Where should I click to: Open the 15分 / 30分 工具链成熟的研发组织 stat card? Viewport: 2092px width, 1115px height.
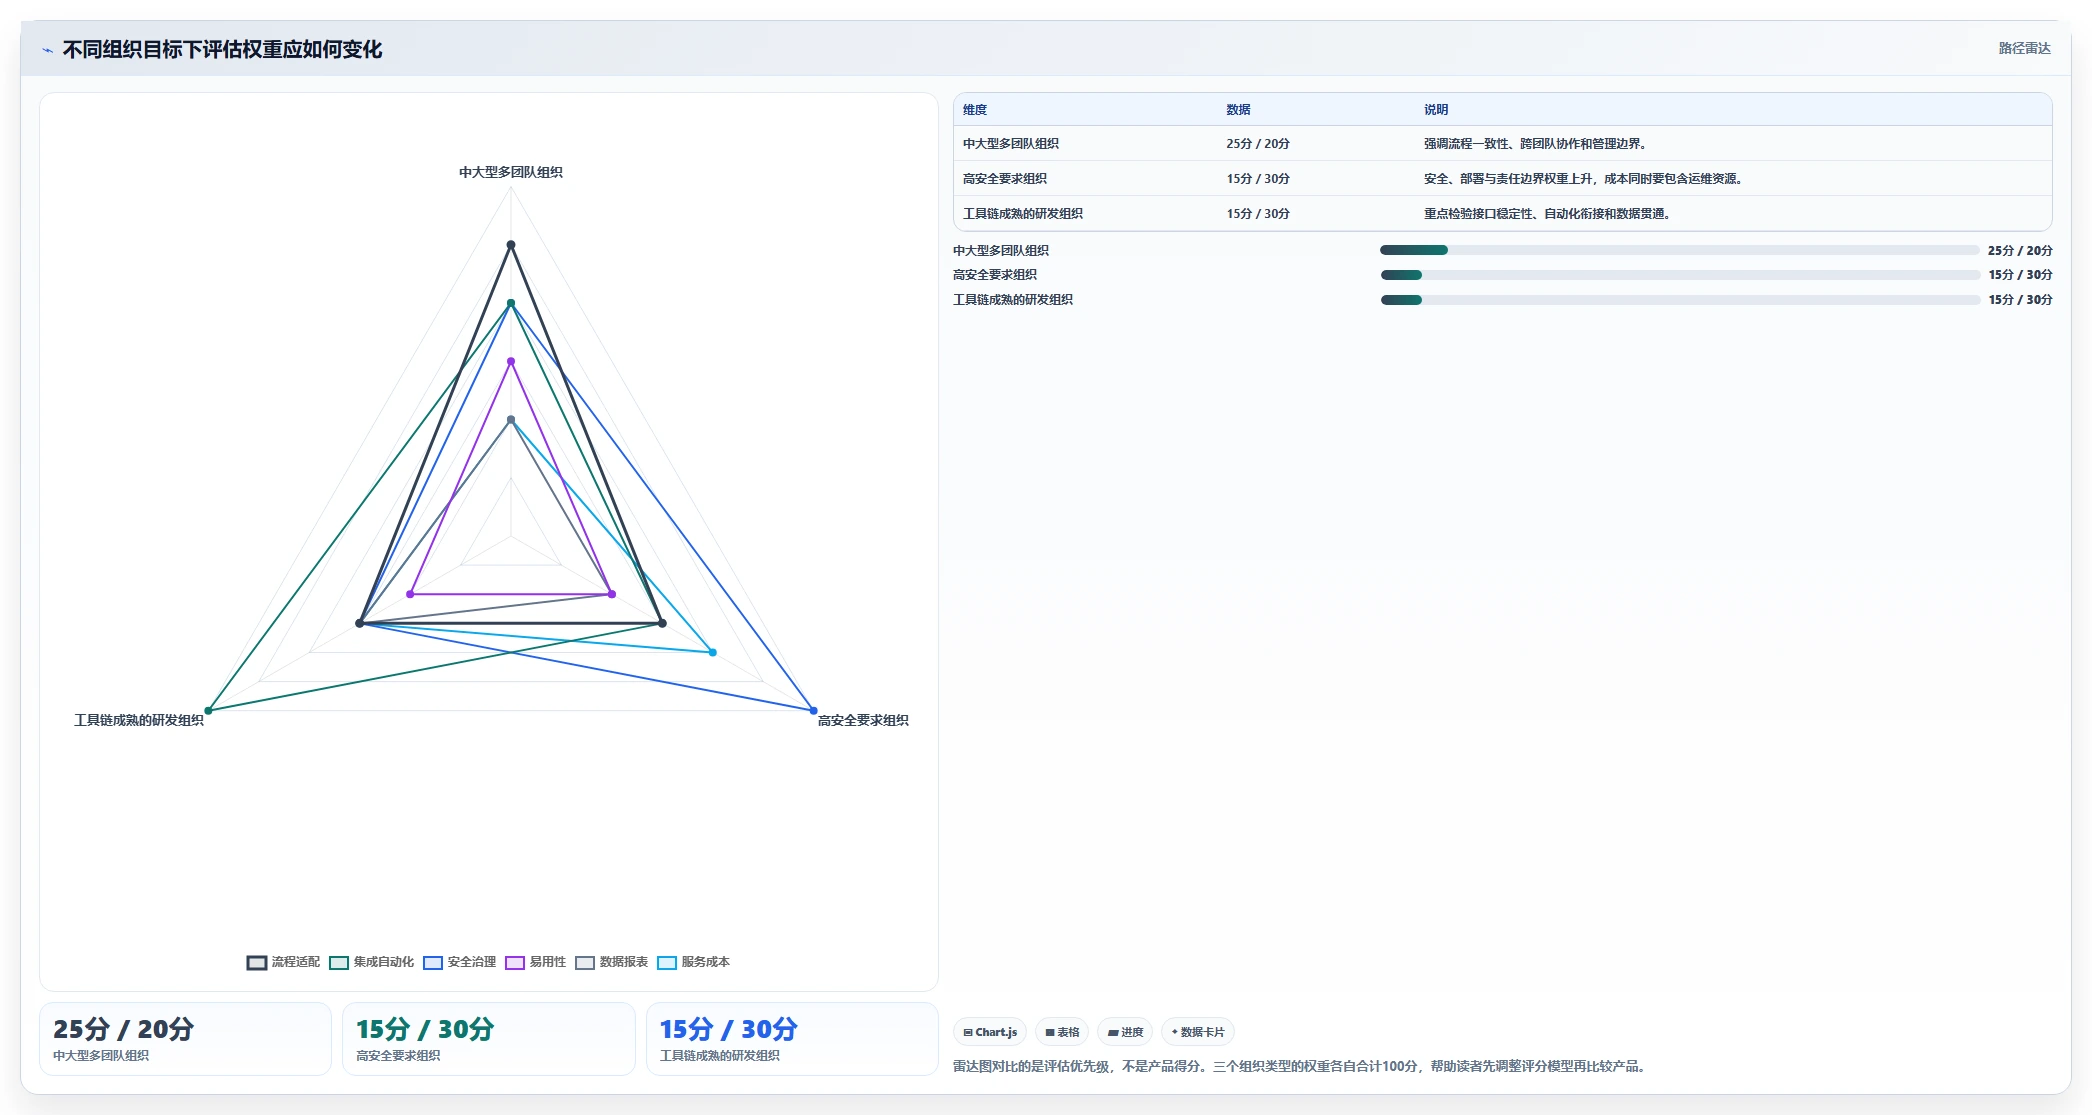(792, 1039)
